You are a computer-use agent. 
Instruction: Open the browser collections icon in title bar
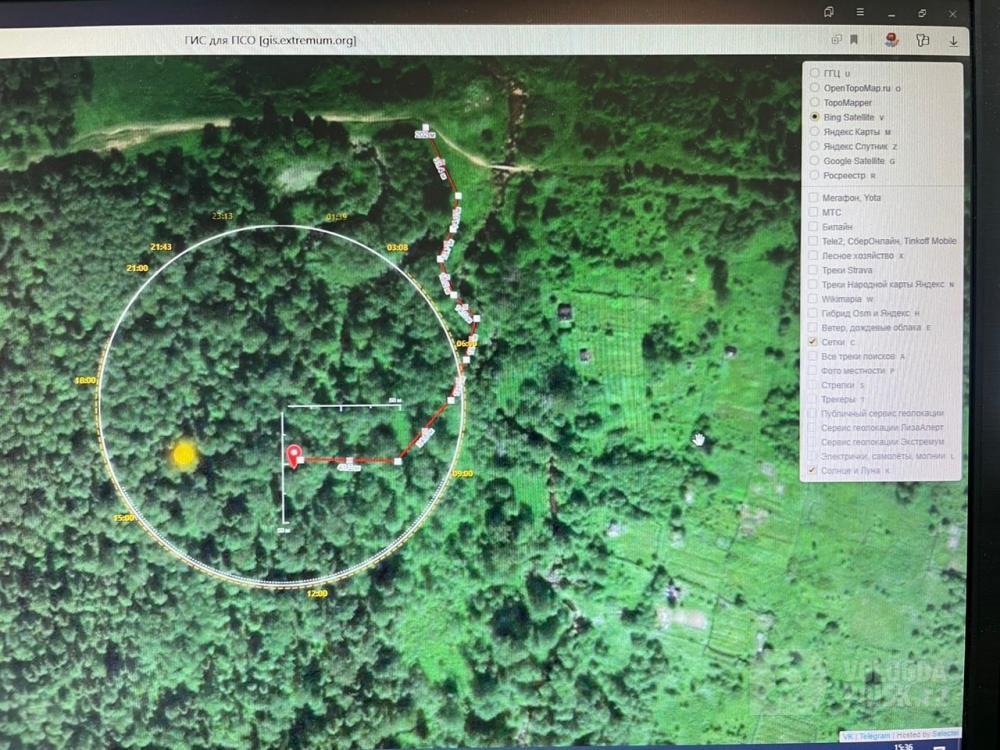(828, 12)
